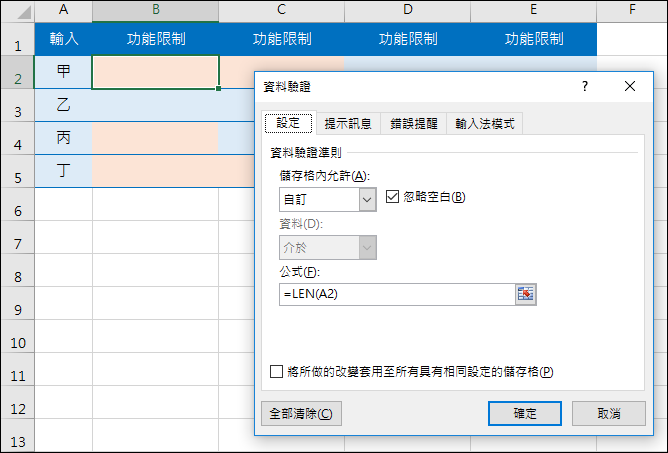
Task: Select row 6 header
Action: [x=17, y=205]
